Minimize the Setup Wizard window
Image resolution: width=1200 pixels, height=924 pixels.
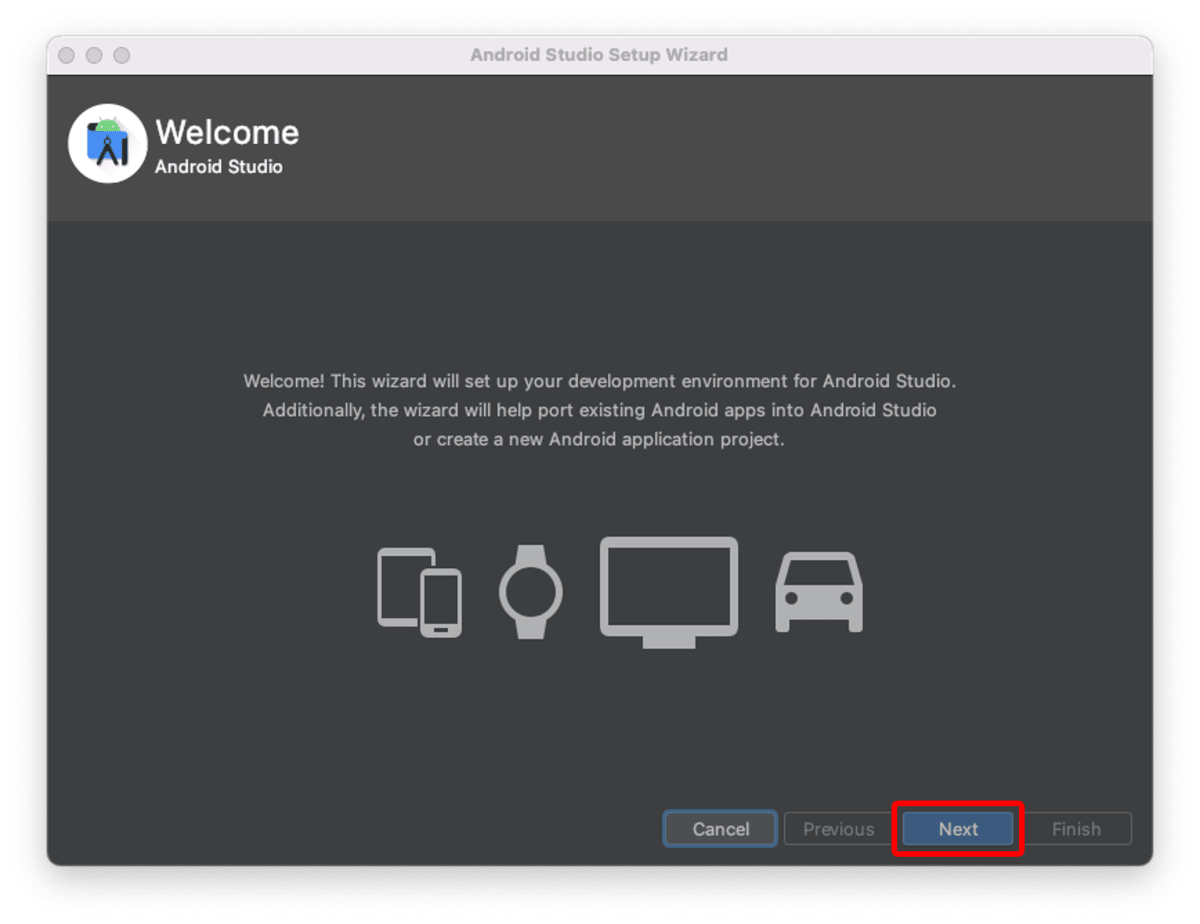pos(94,55)
